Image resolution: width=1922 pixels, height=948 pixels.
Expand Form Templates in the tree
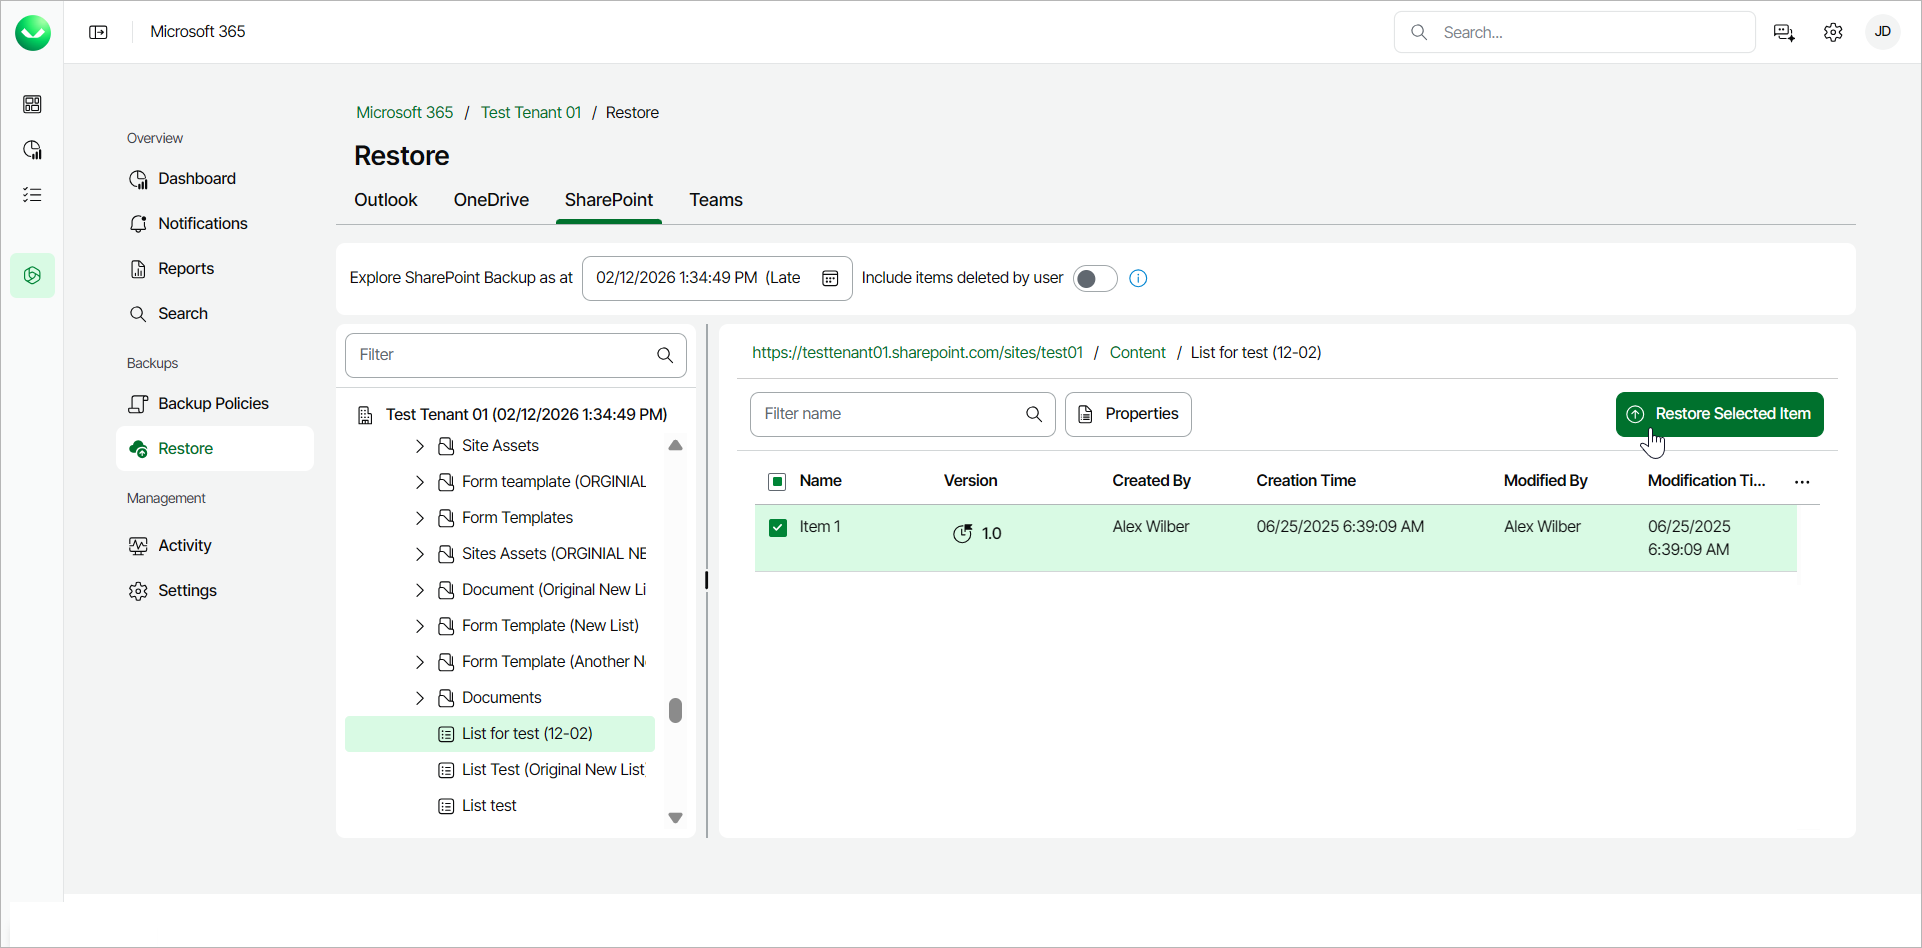pos(421,517)
